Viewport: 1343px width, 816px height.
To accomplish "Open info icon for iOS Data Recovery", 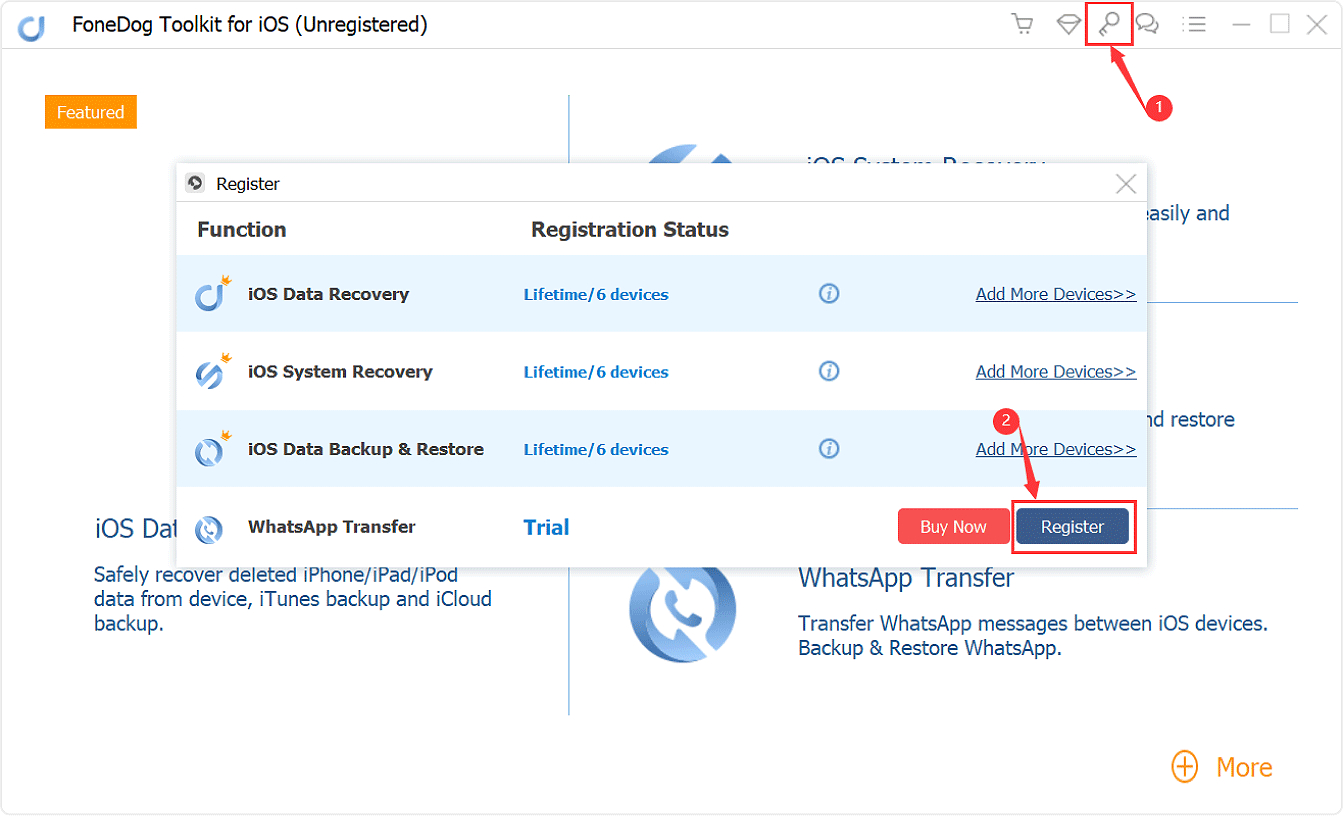I will 829,294.
